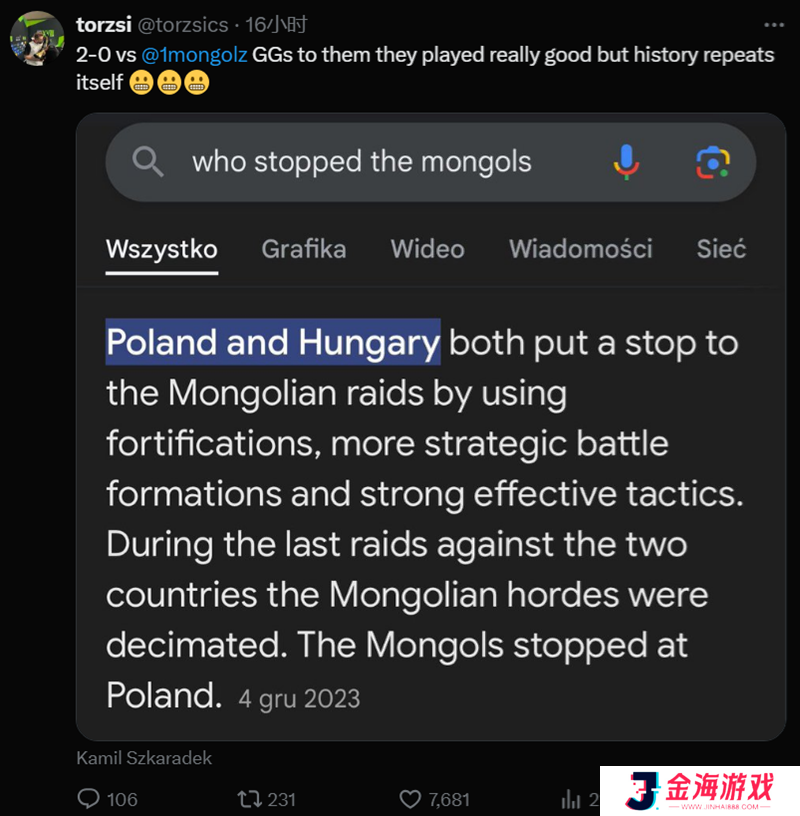Click the highlighted Poland and Hungary text
800x816 pixels.
point(273,342)
